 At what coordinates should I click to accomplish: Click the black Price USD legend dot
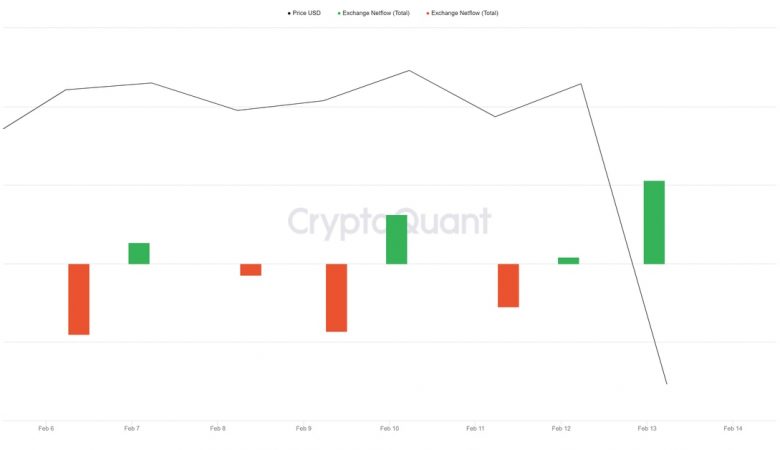289,13
